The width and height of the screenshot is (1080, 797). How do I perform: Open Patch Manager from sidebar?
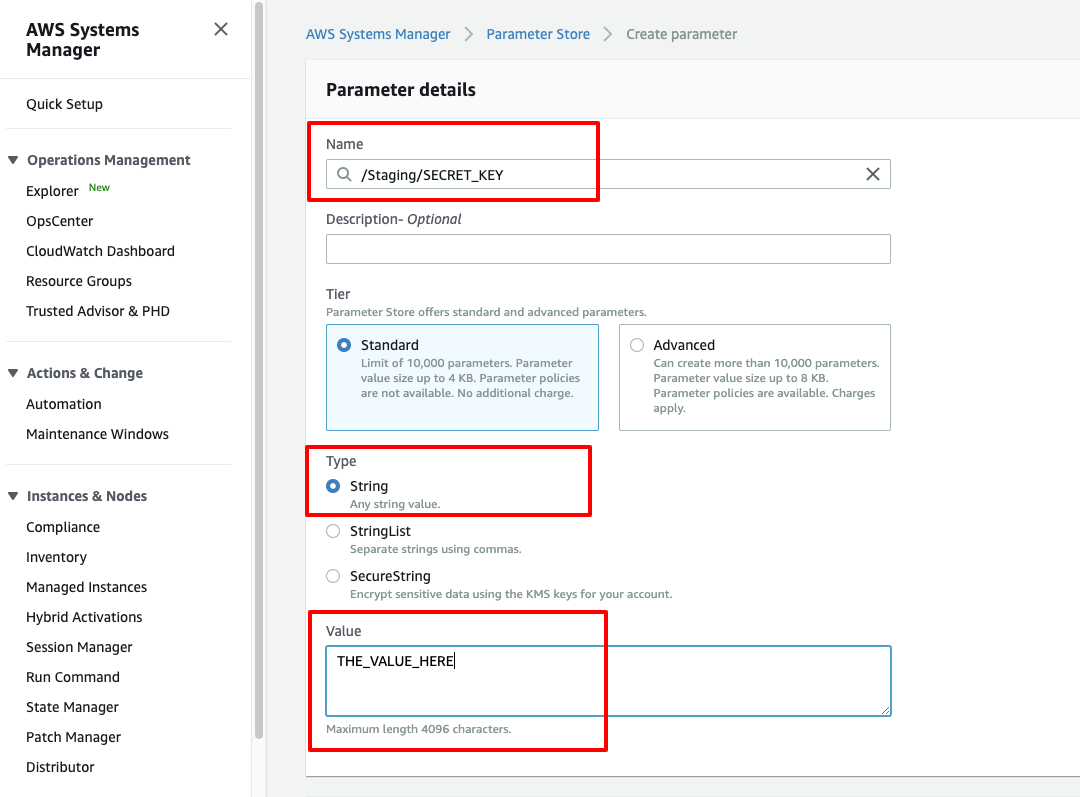tap(73, 737)
